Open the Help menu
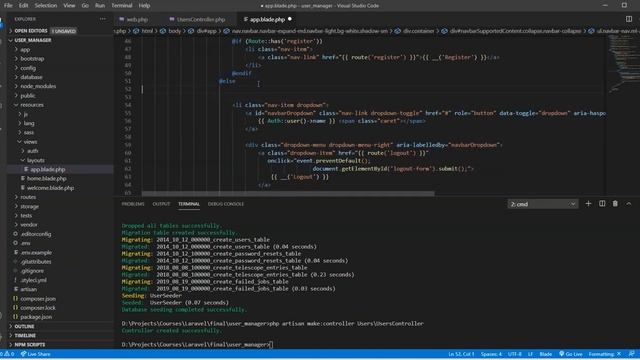The width and height of the screenshot is (640, 360). (x=144, y=6)
